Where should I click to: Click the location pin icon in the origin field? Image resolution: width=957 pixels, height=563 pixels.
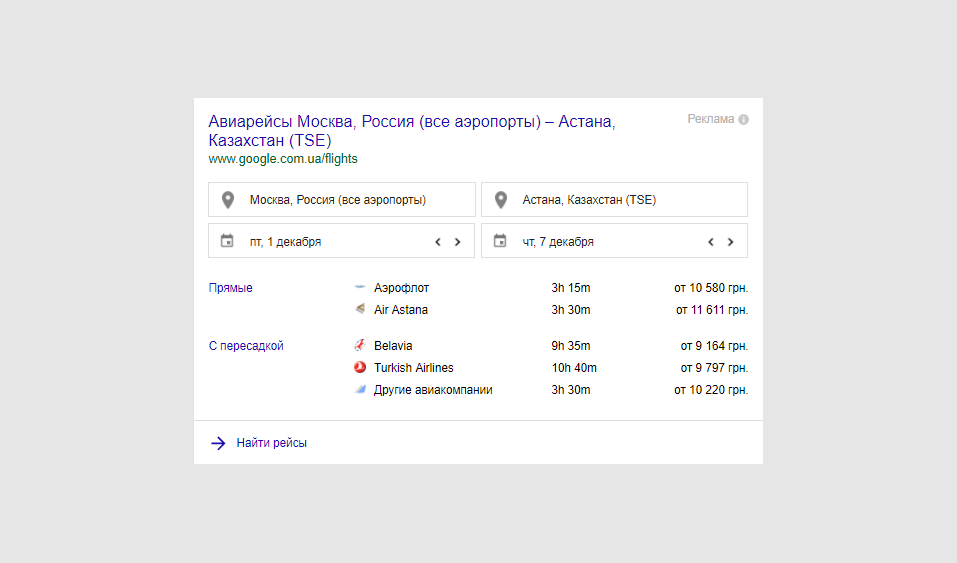tap(228, 200)
